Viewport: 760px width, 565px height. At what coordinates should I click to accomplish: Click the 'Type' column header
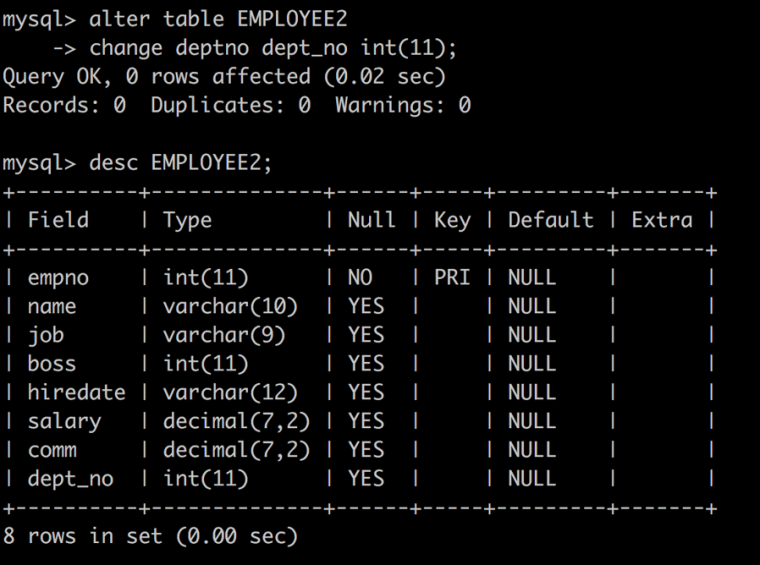coord(188,221)
